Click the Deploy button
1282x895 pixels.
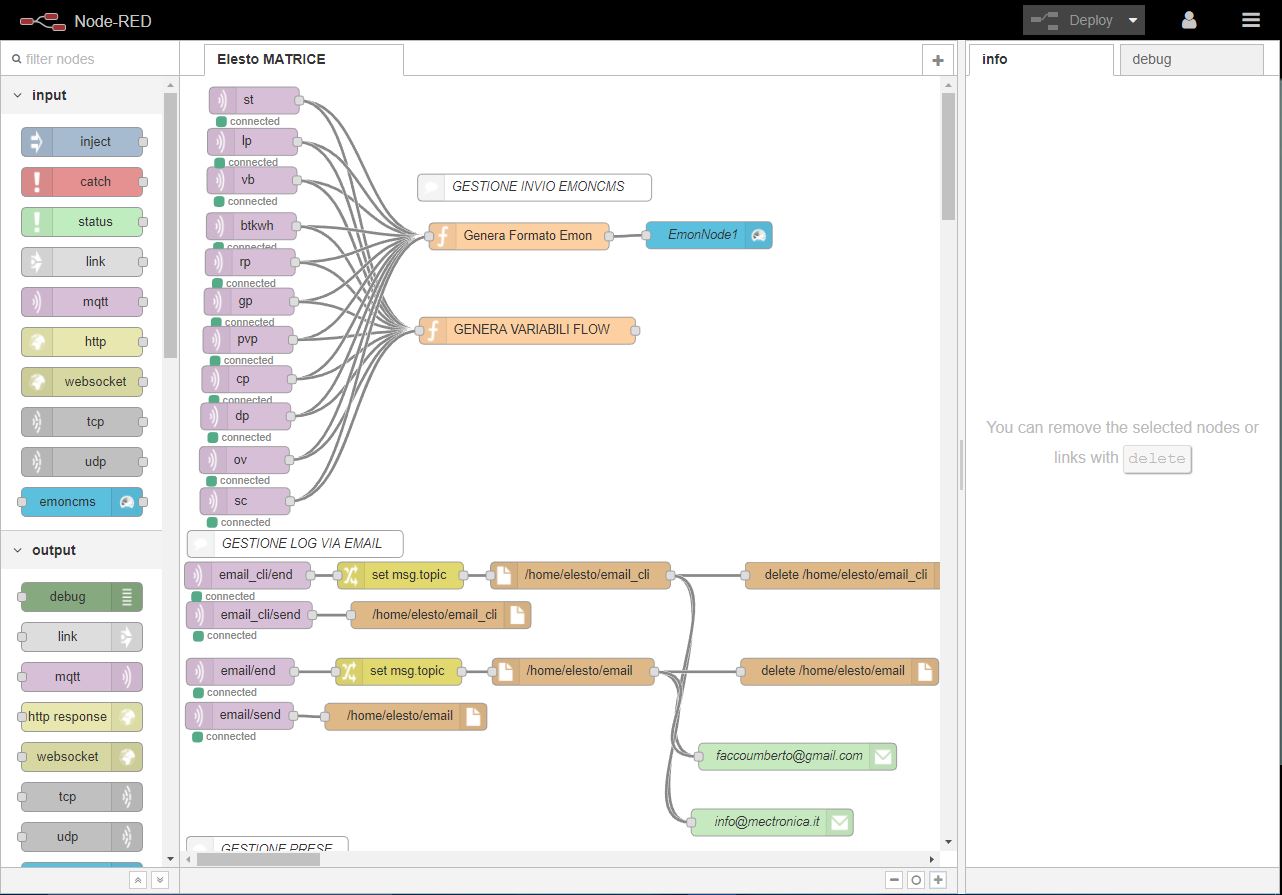(x=1073, y=20)
